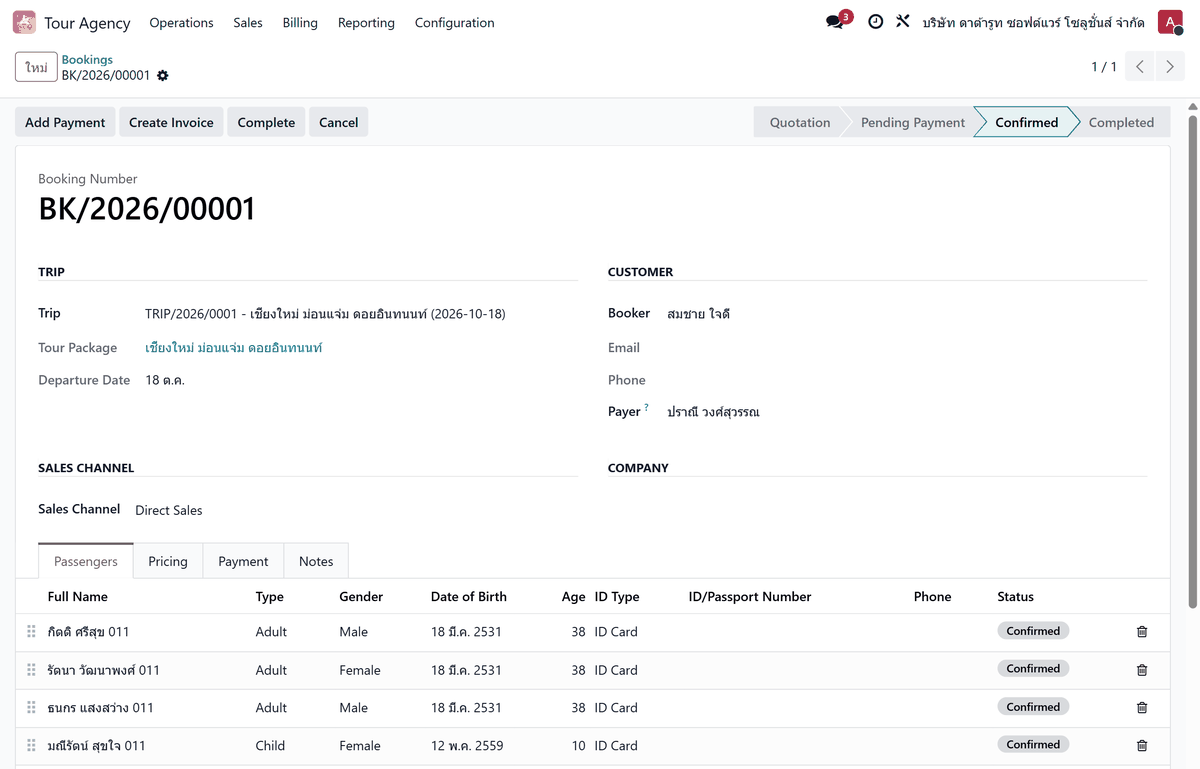Go to next record arrow
The width and height of the screenshot is (1200, 769).
pos(1170,67)
